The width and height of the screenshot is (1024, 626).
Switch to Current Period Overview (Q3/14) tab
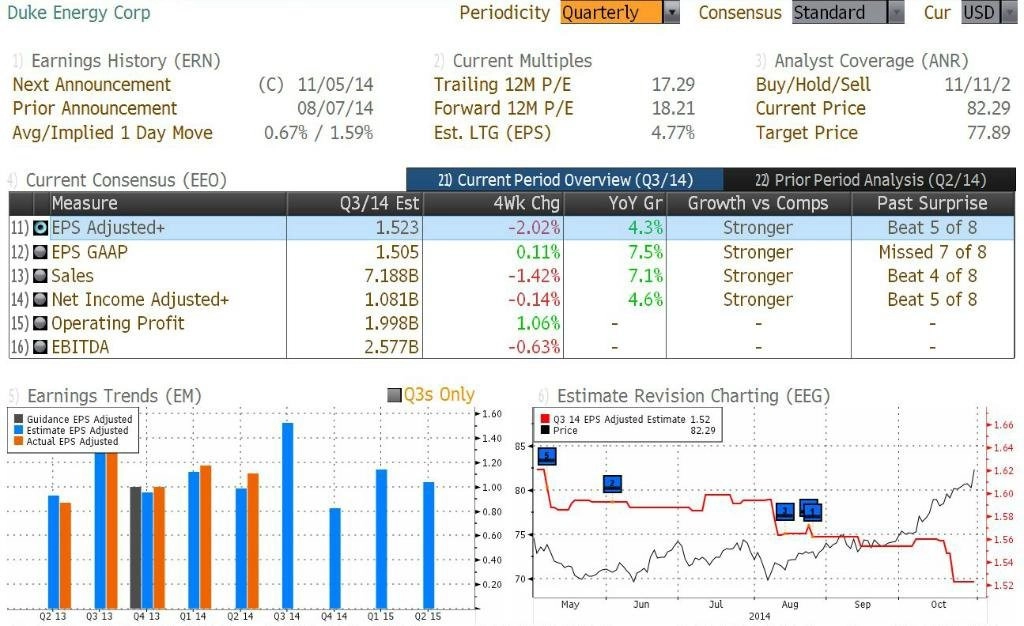pyautogui.click(x=565, y=180)
